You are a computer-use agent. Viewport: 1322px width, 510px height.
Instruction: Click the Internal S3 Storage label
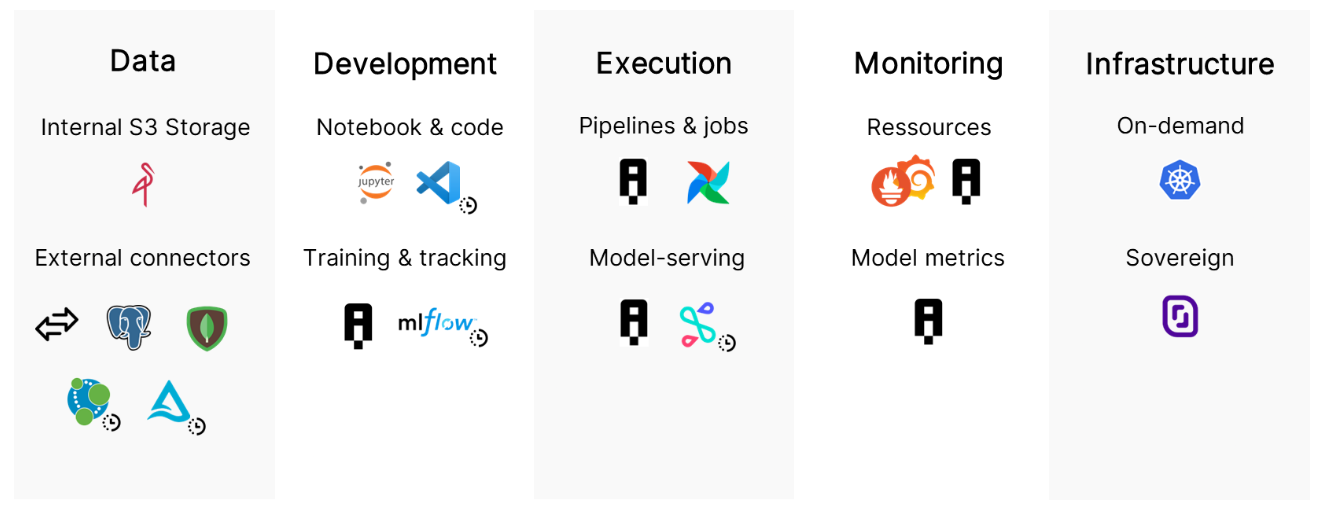tap(145, 127)
